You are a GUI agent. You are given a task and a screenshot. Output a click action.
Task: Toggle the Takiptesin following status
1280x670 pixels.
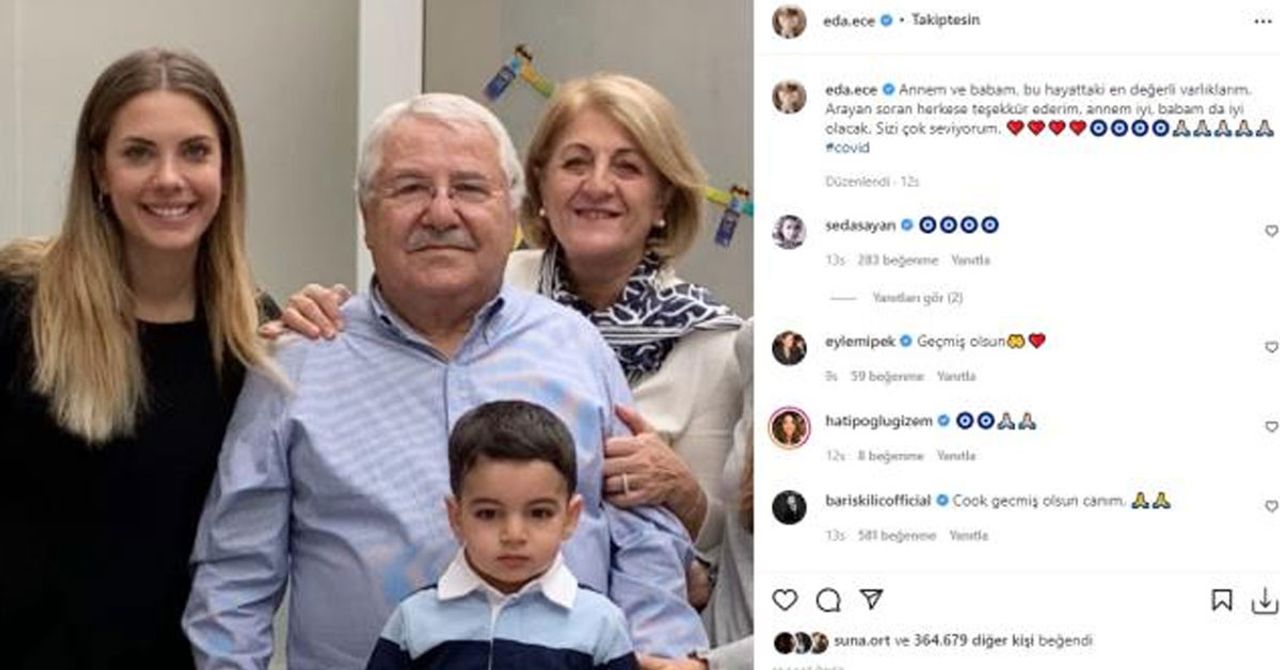click(945, 20)
